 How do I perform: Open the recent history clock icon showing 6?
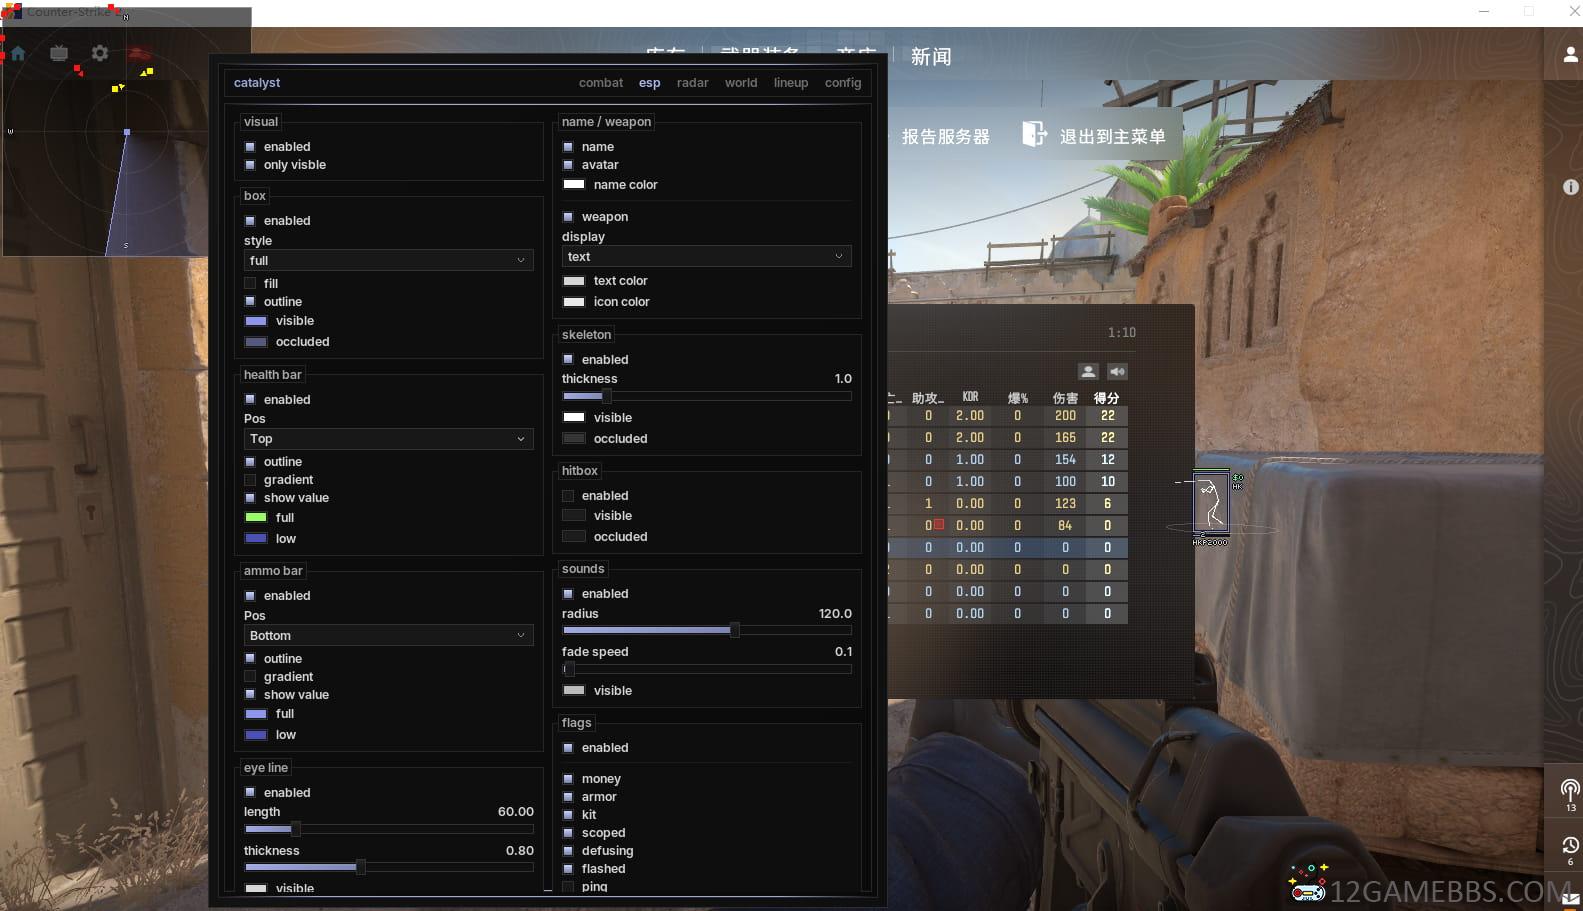[x=1571, y=846]
